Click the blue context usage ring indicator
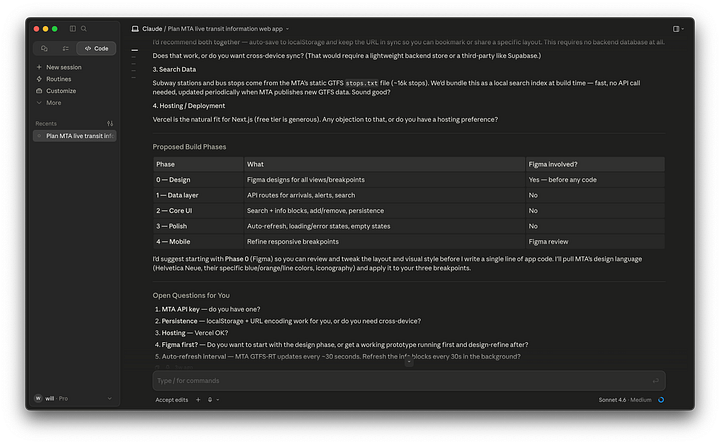720x444 pixels. [x=661, y=400]
